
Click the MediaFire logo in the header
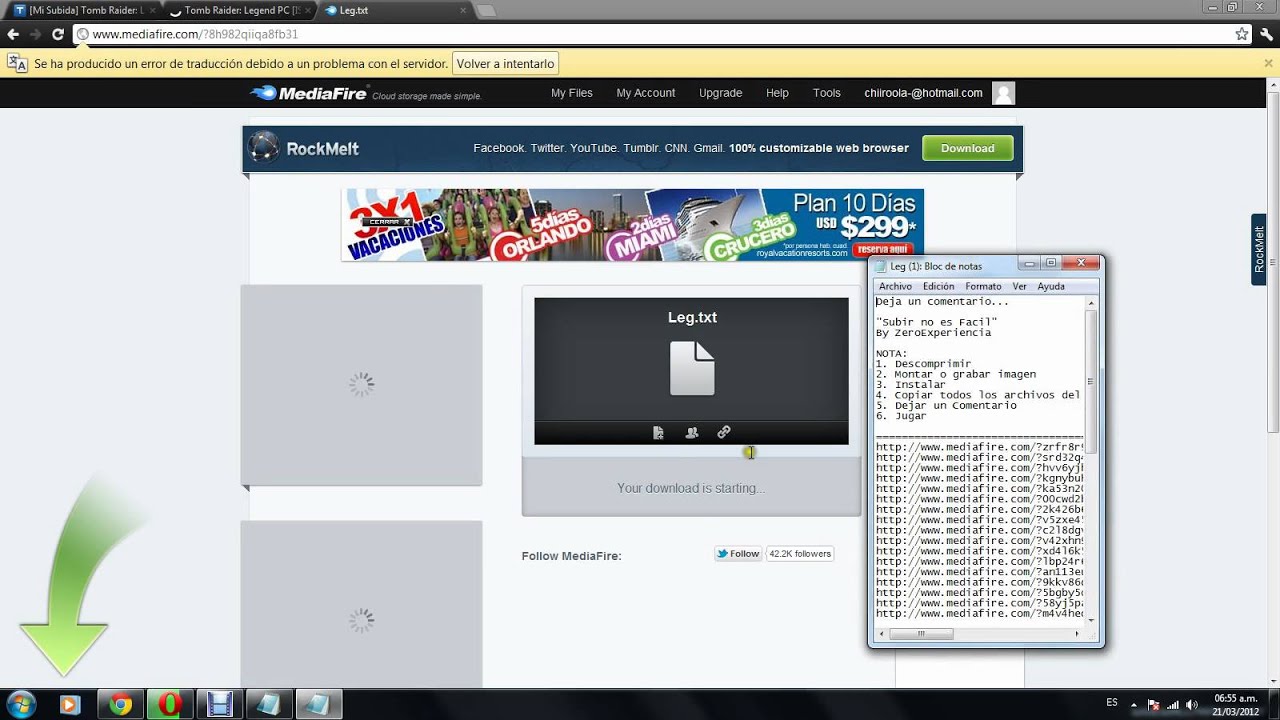(x=308, y=93)
